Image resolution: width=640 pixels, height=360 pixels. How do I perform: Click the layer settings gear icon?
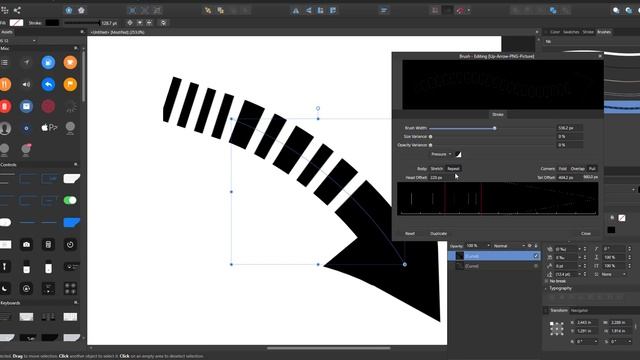point(530,246)
